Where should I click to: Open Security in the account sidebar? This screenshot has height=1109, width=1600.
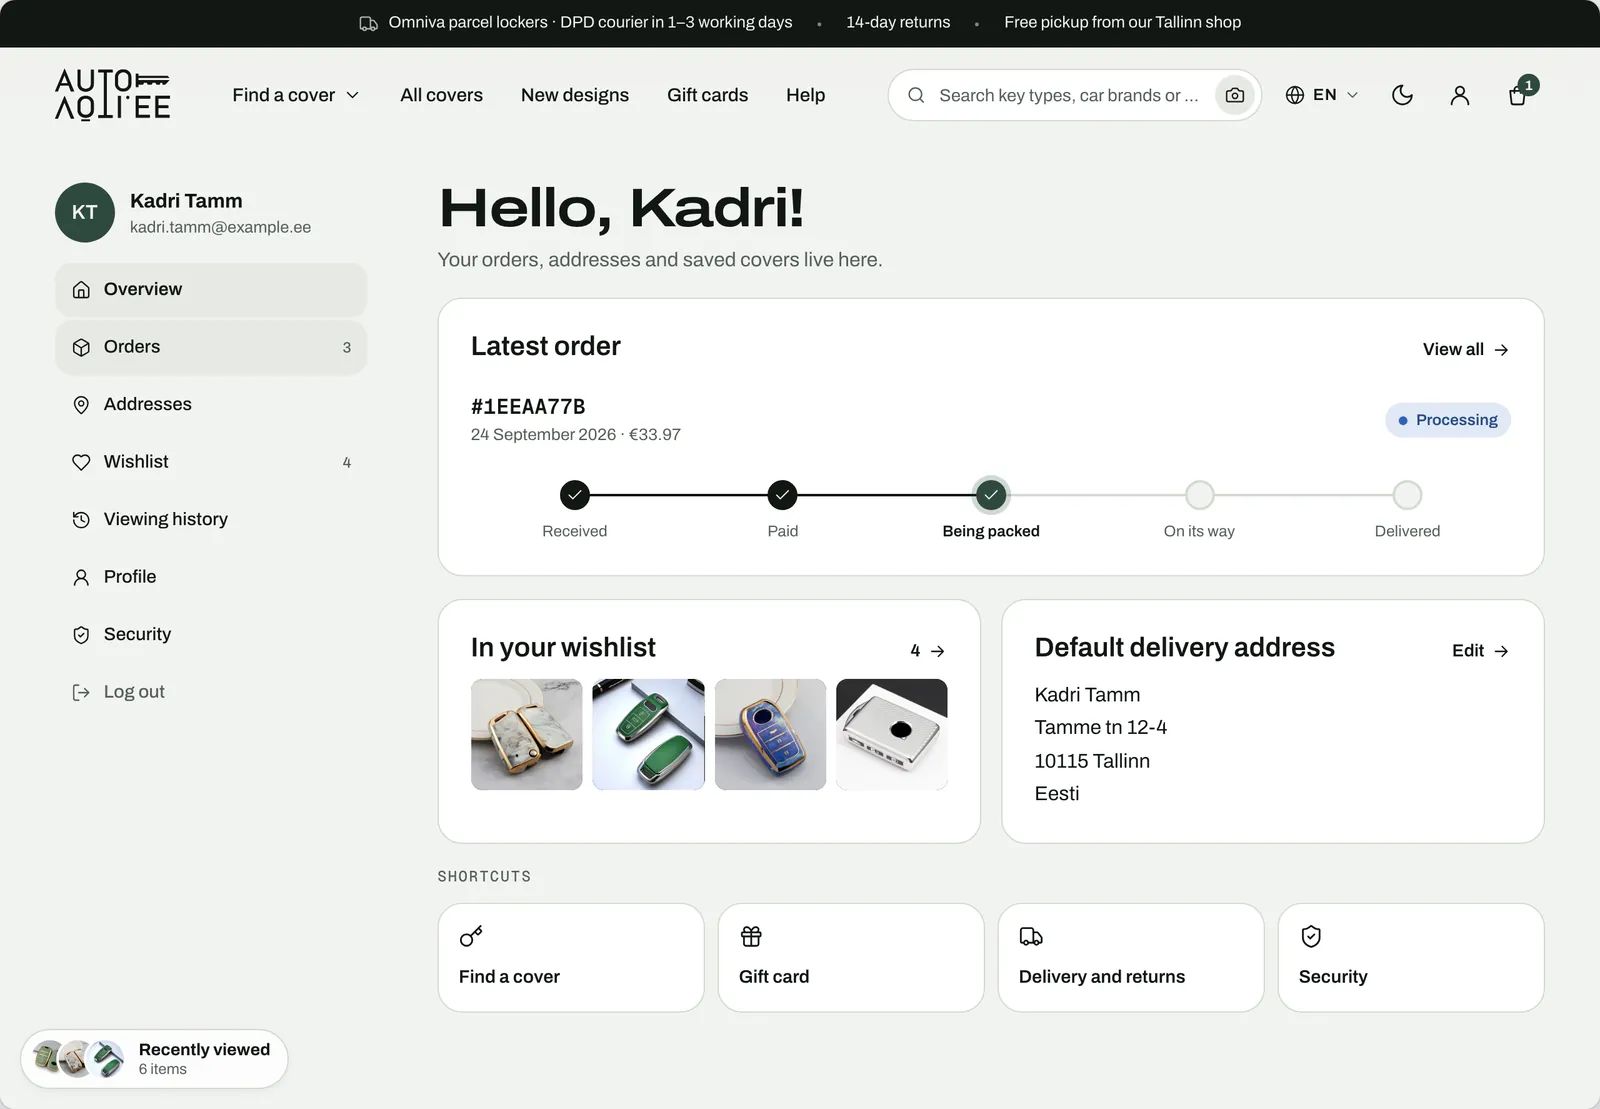click(211, 634)
